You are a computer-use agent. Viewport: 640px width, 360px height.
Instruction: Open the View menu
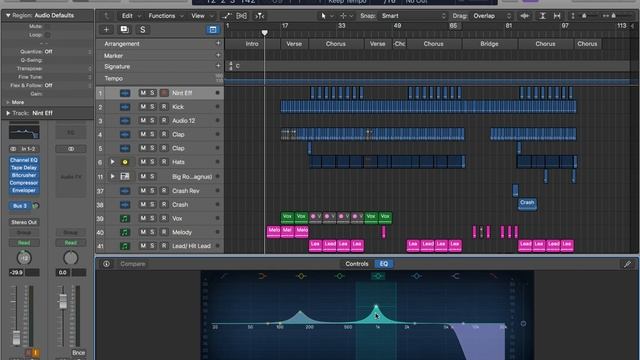[x=202, y=16]
